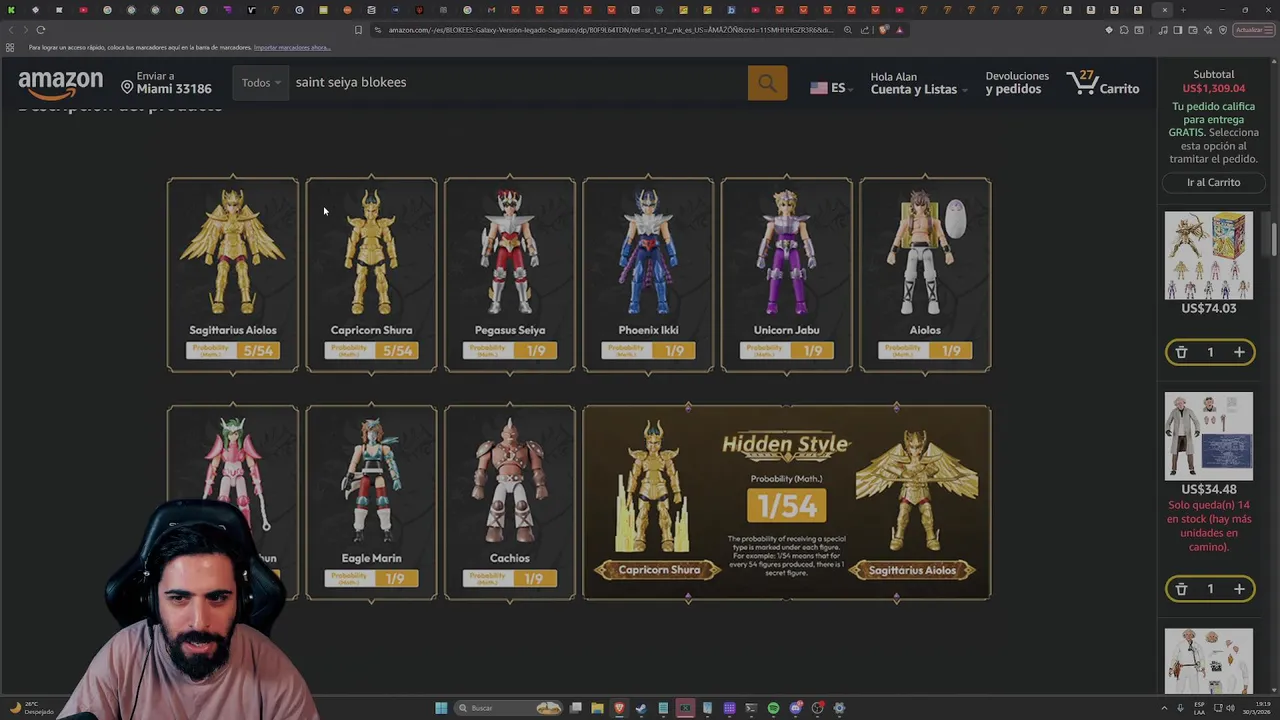Click the orange search magnifier button

tap(767, 84)
